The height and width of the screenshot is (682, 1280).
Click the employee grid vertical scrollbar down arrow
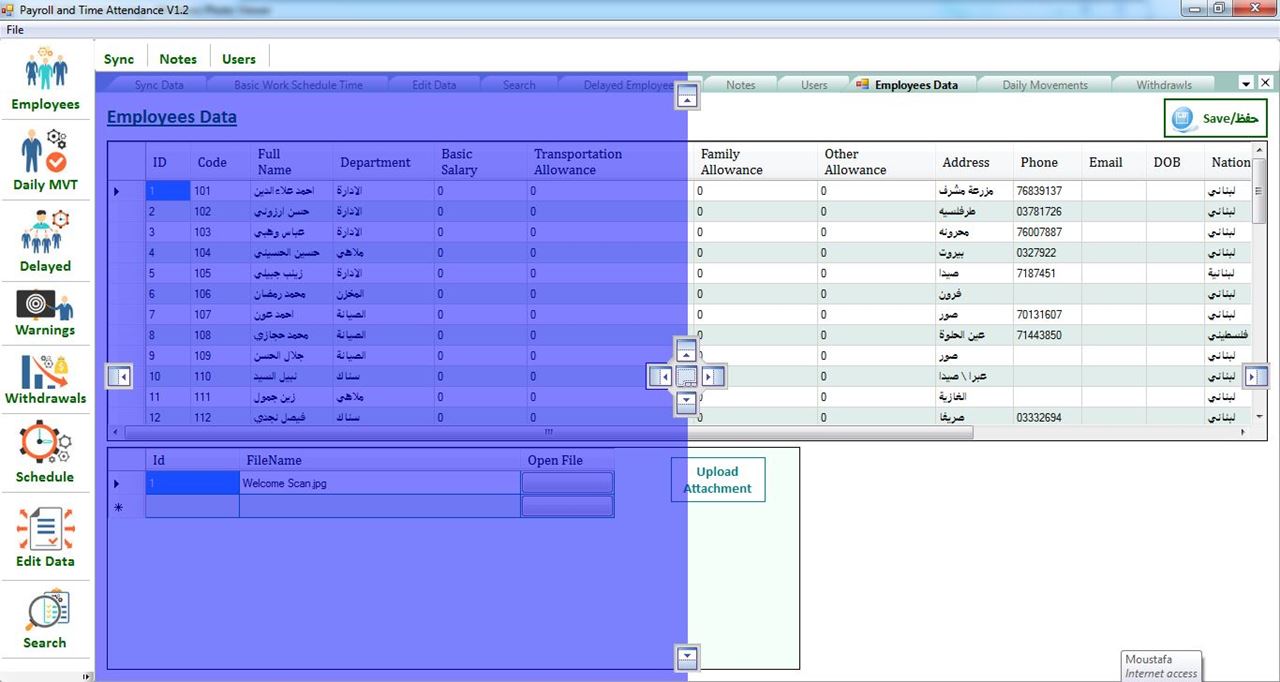pyautogui.click(x=1259, y=417)
